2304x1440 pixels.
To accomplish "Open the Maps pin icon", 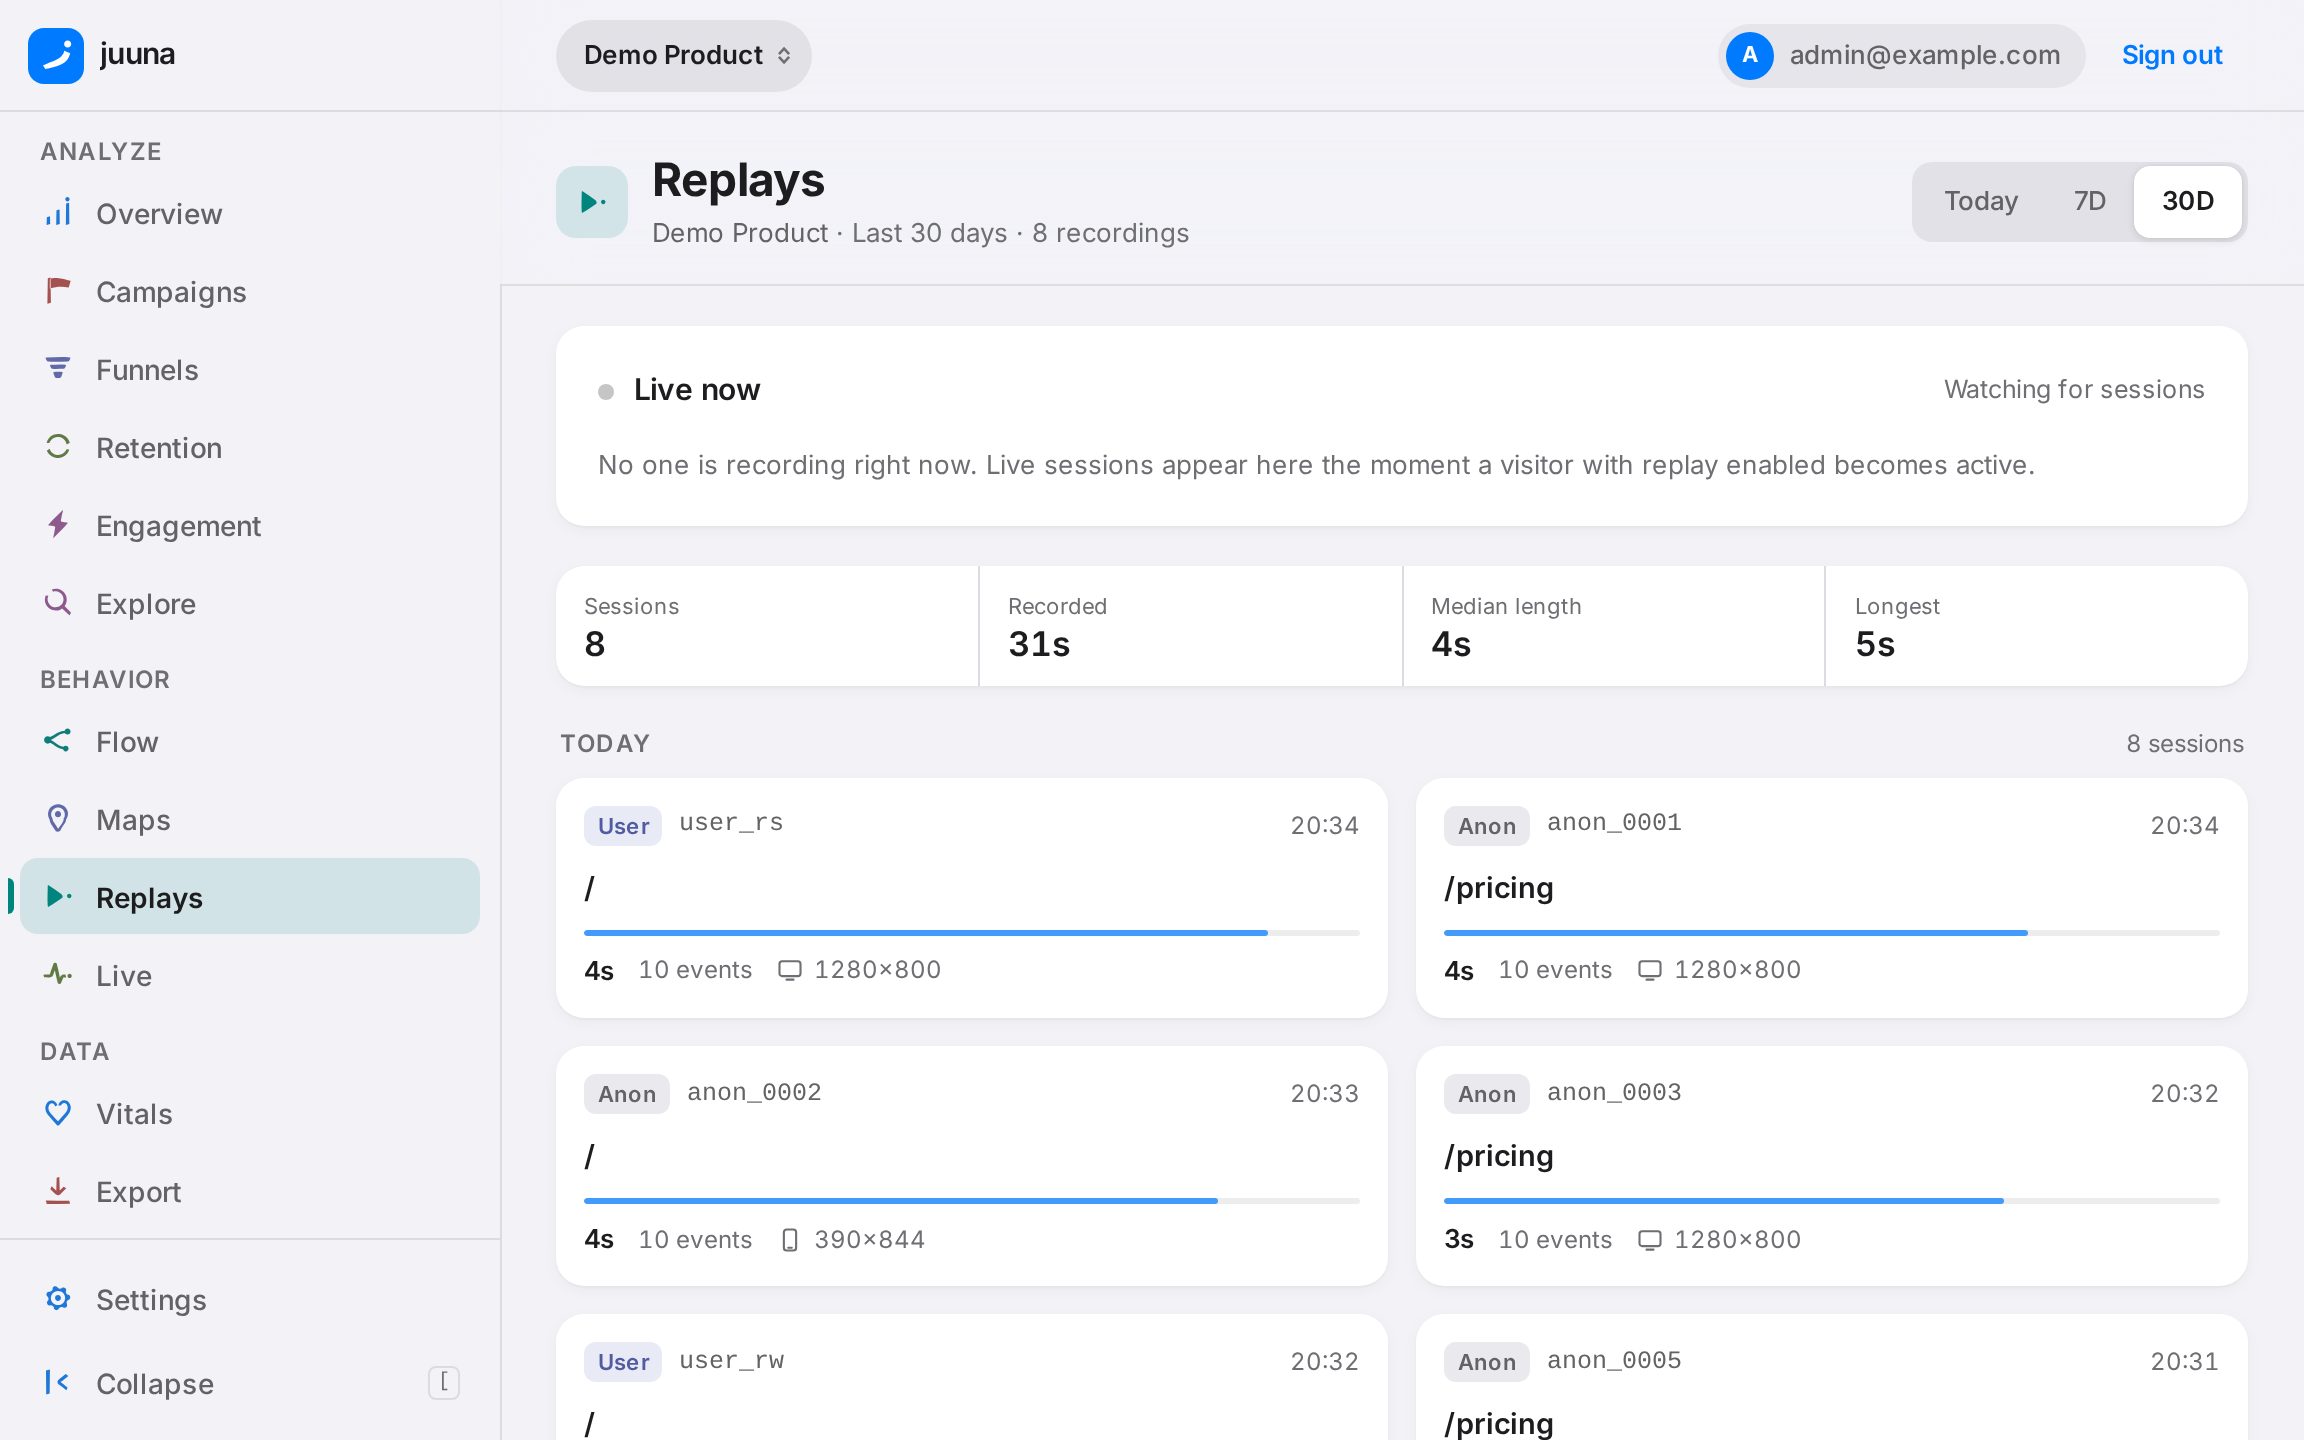I will point(58,819).
